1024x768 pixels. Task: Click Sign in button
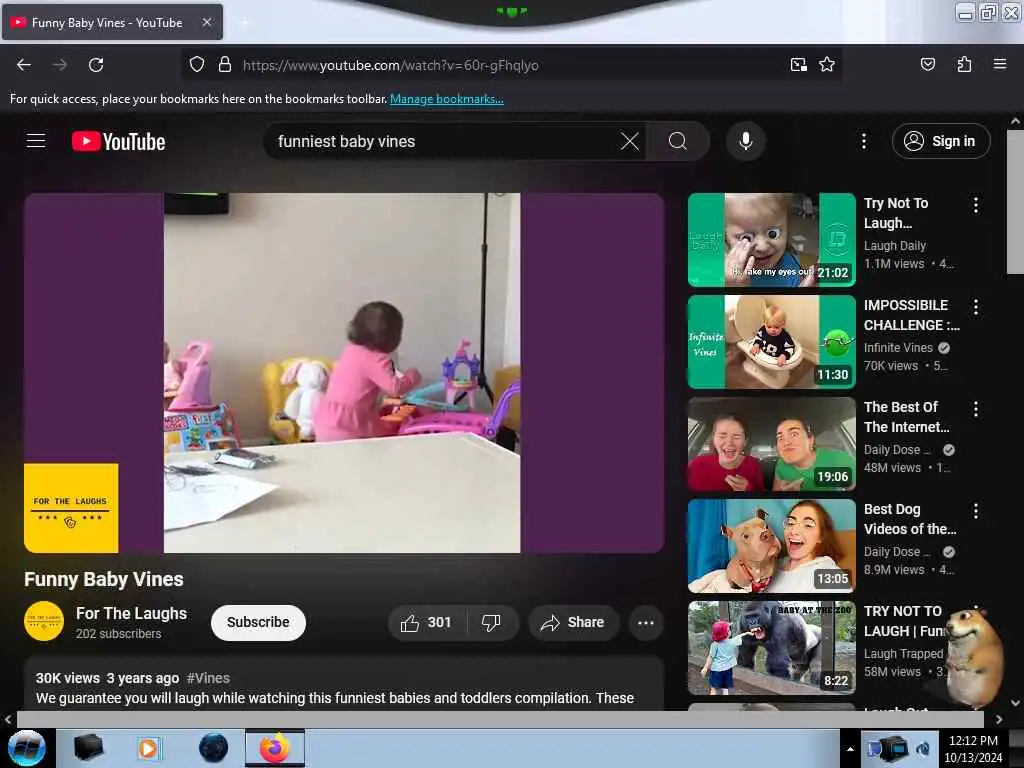(x=941, y=141)
